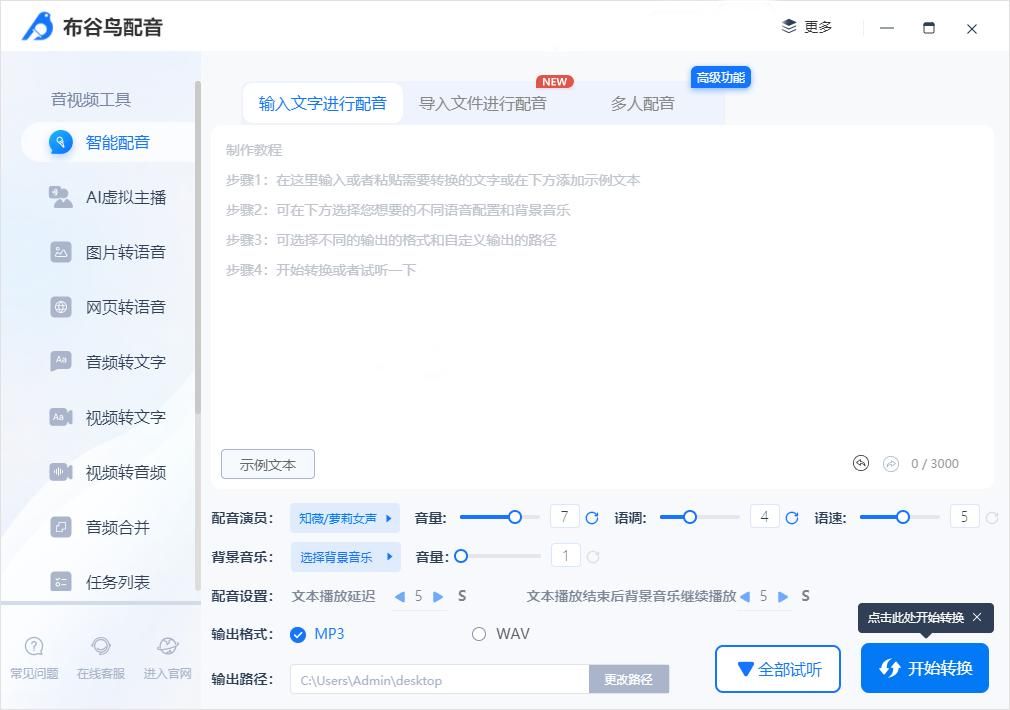Open 进入官网 planet icon
The height and width of the screenshot is (710, 1010).
click(167, 646)
